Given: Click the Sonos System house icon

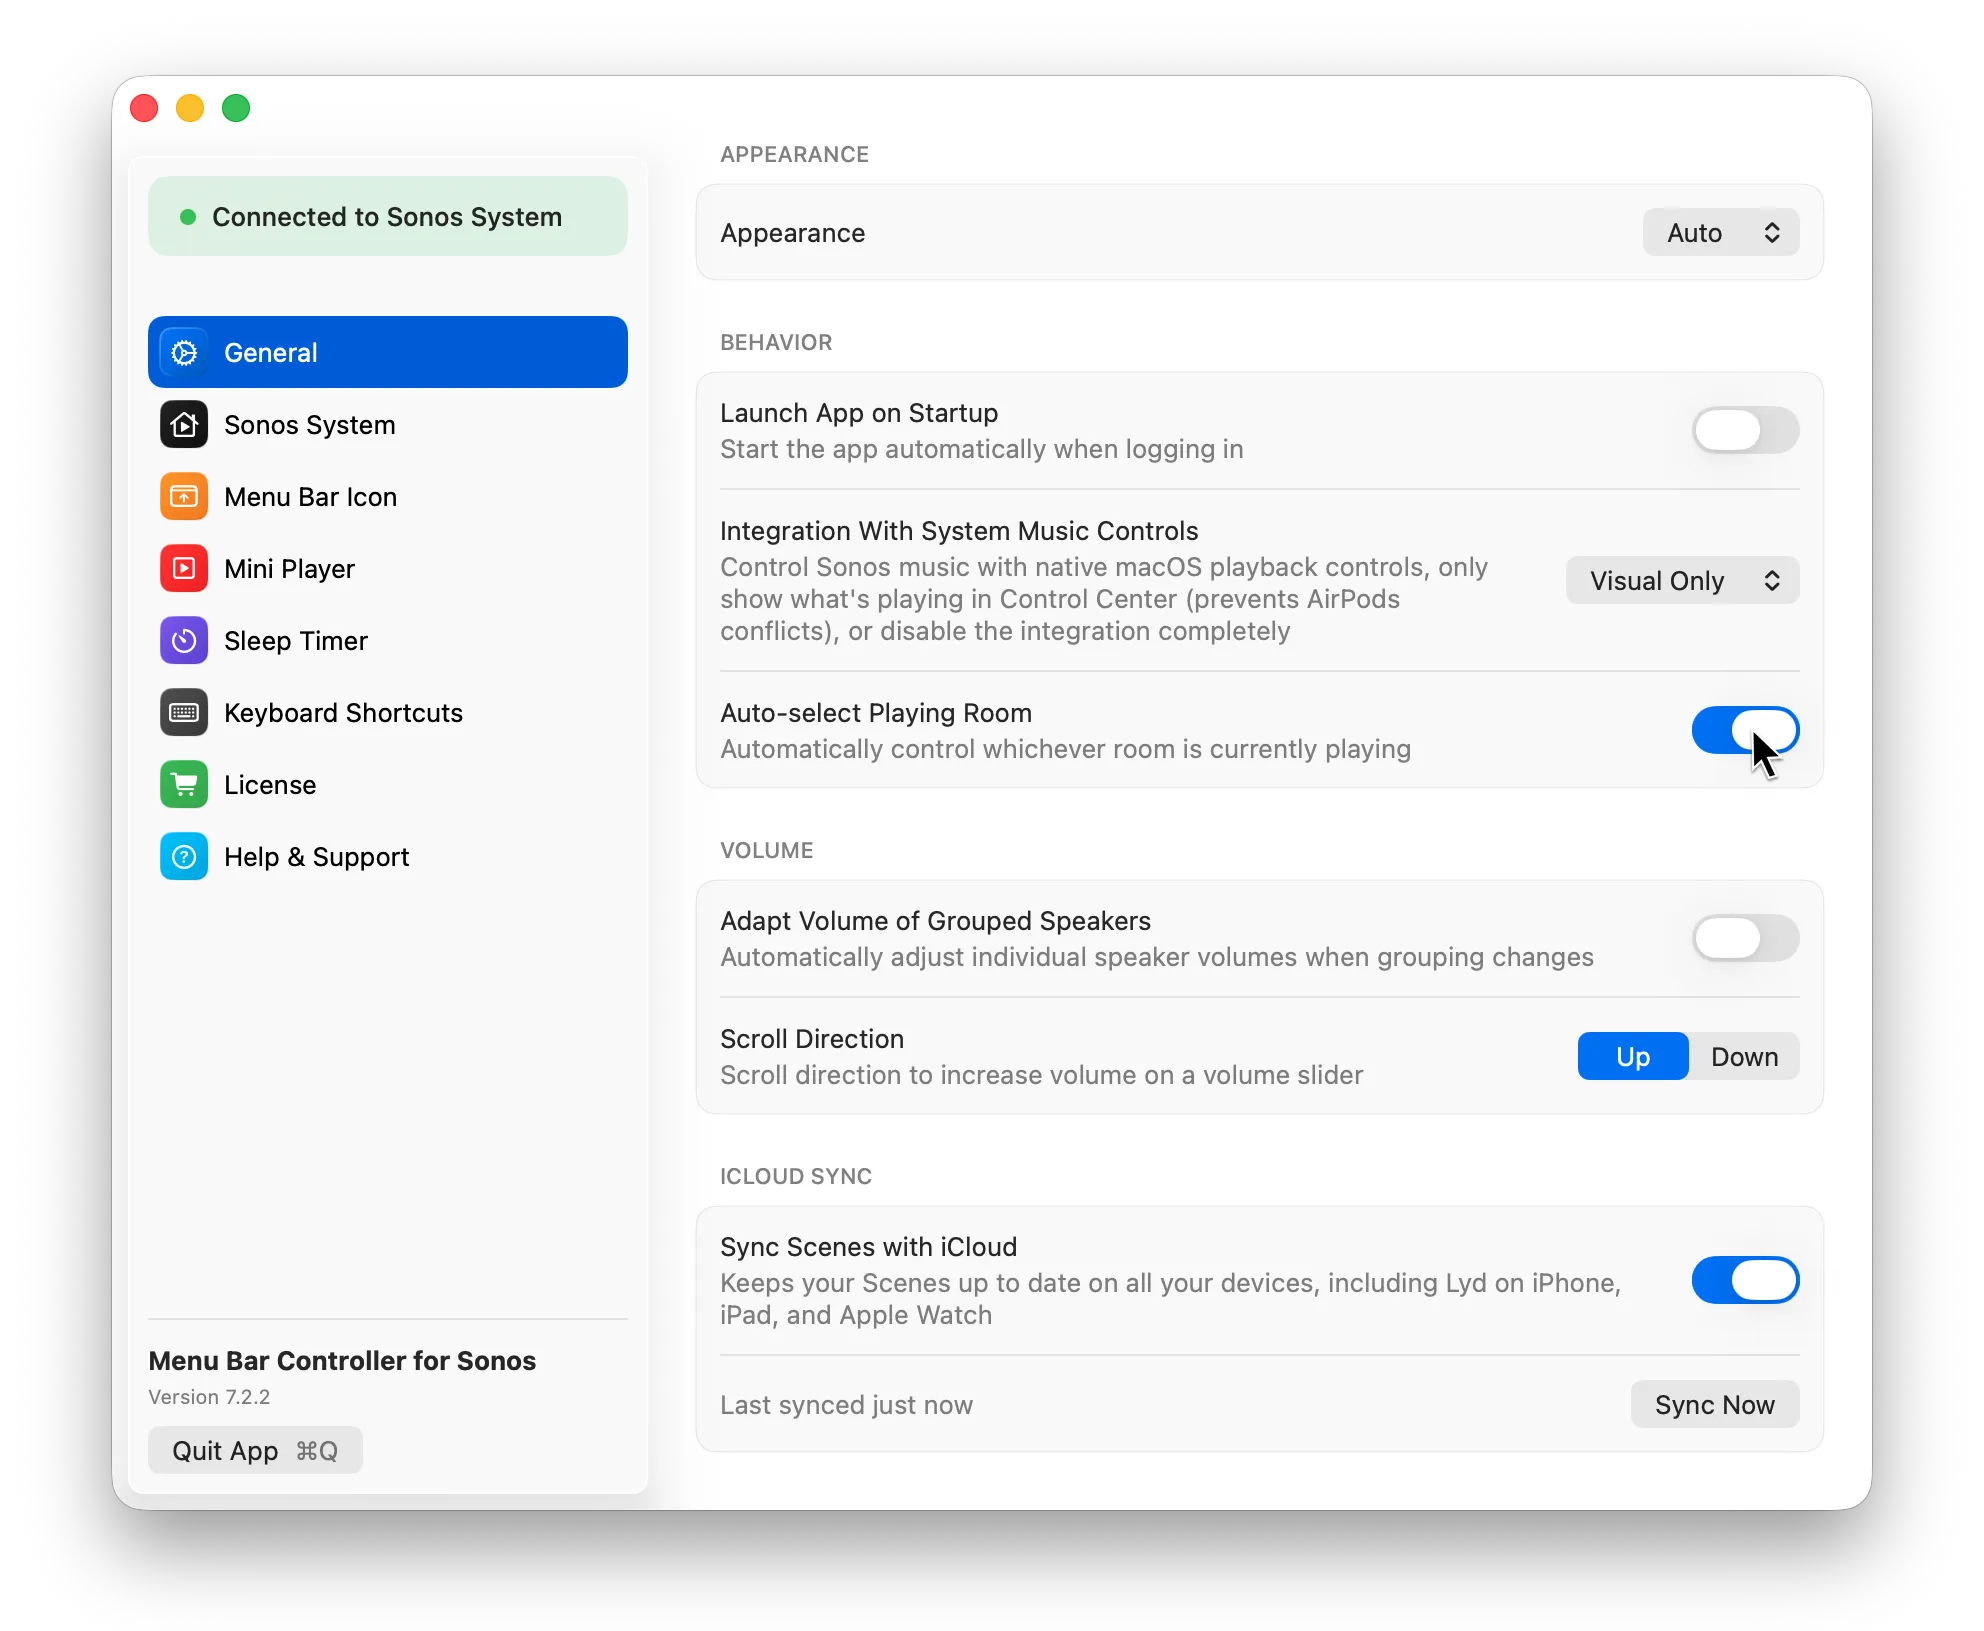Looking at the screenshot, I should [x=184, y=424].
